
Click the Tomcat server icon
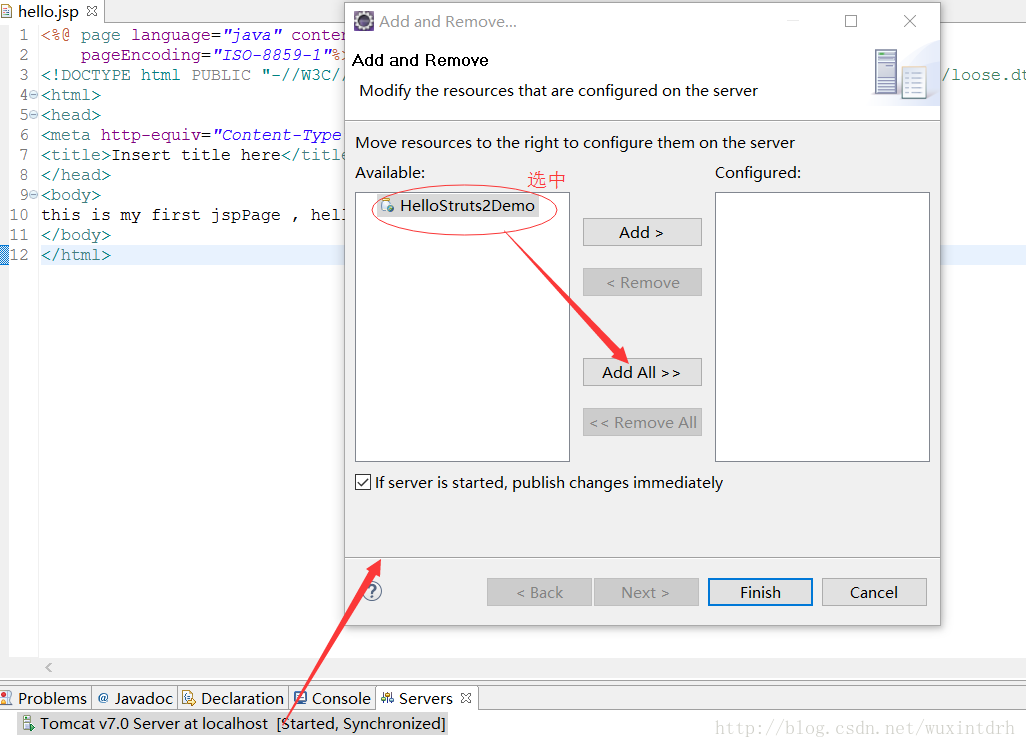[x=28, y=723]
